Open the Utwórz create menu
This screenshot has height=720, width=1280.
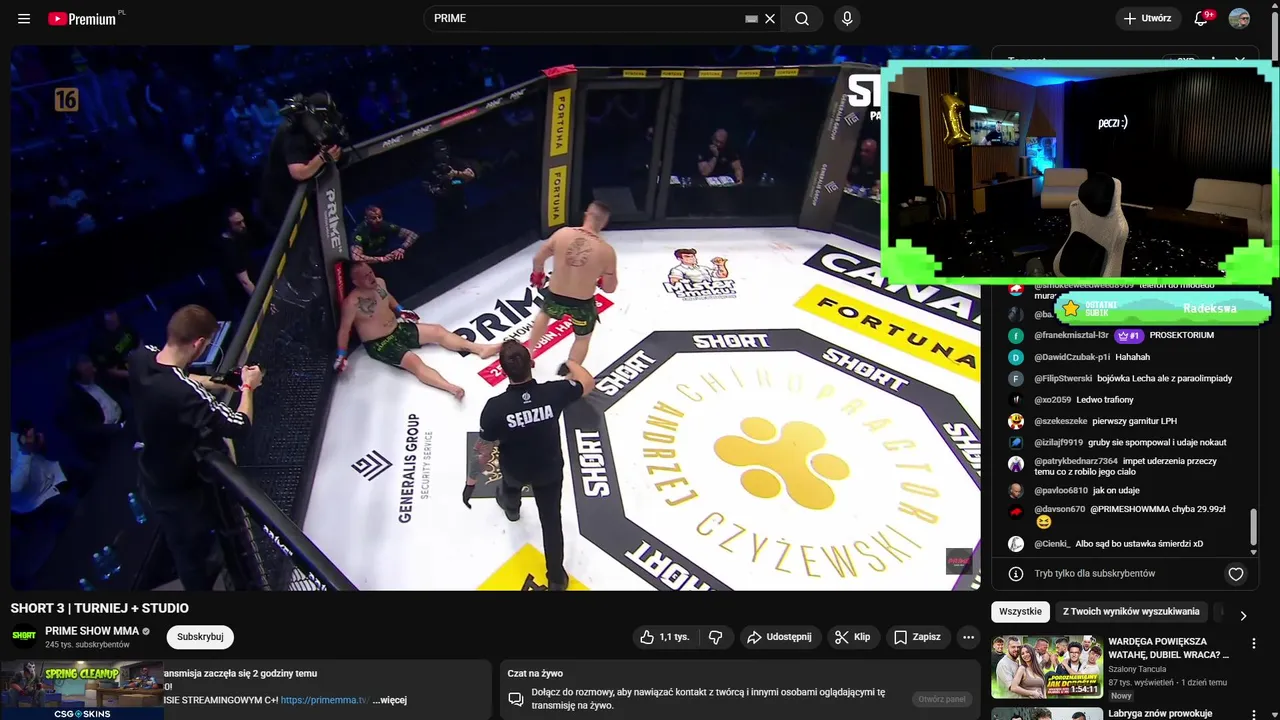(x=1146, y=18)
